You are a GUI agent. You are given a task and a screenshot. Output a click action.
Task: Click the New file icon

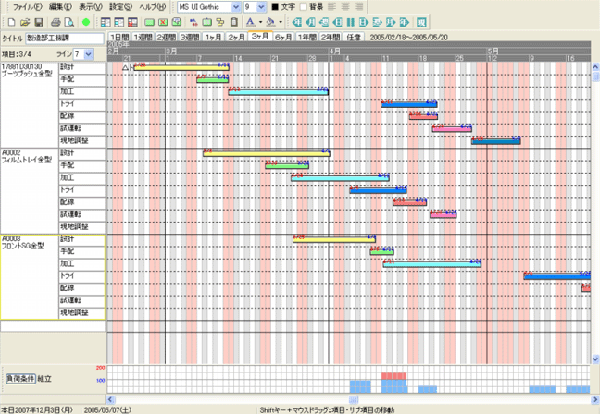tap(9, 21)
